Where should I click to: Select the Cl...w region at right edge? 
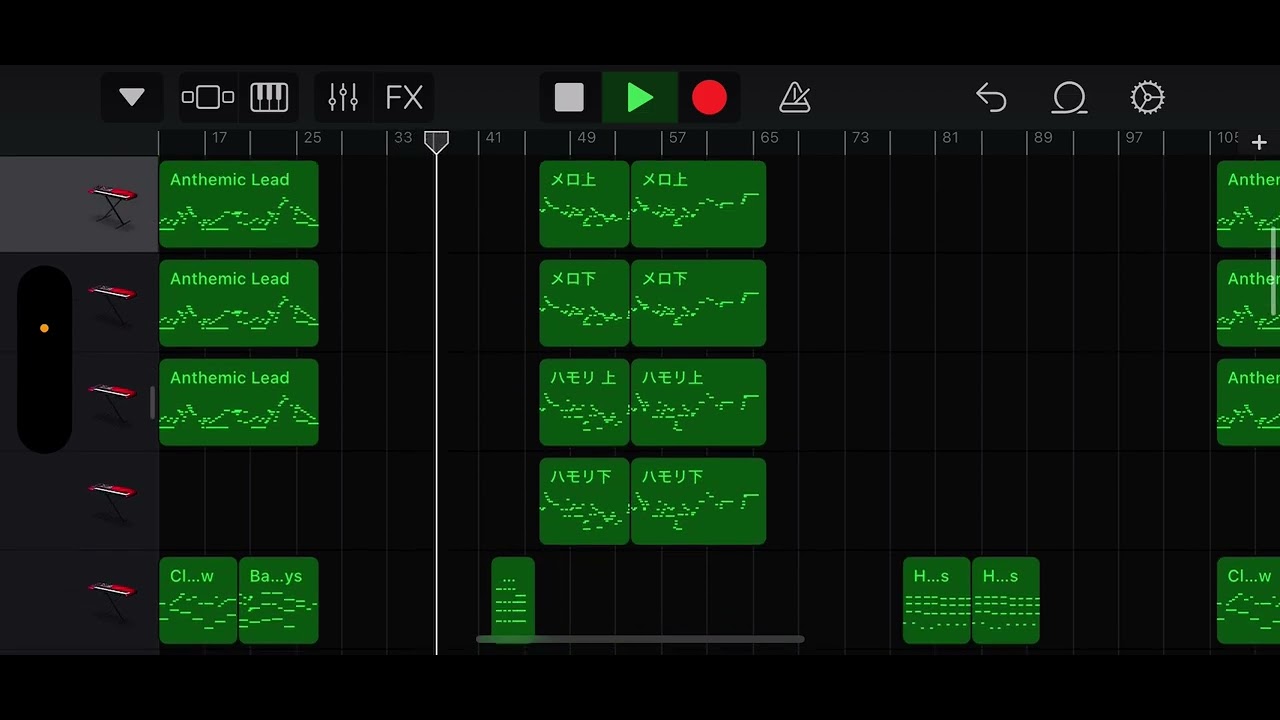click(x=1248, y=600)
